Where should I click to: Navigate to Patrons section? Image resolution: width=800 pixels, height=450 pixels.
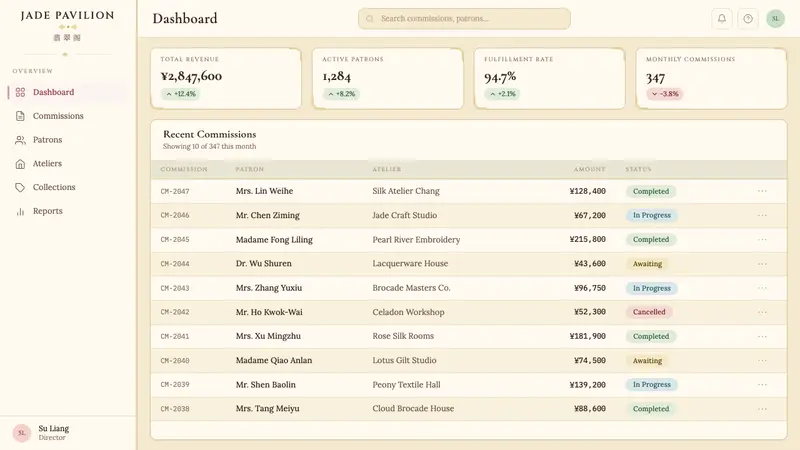click(x=67, y=140)
